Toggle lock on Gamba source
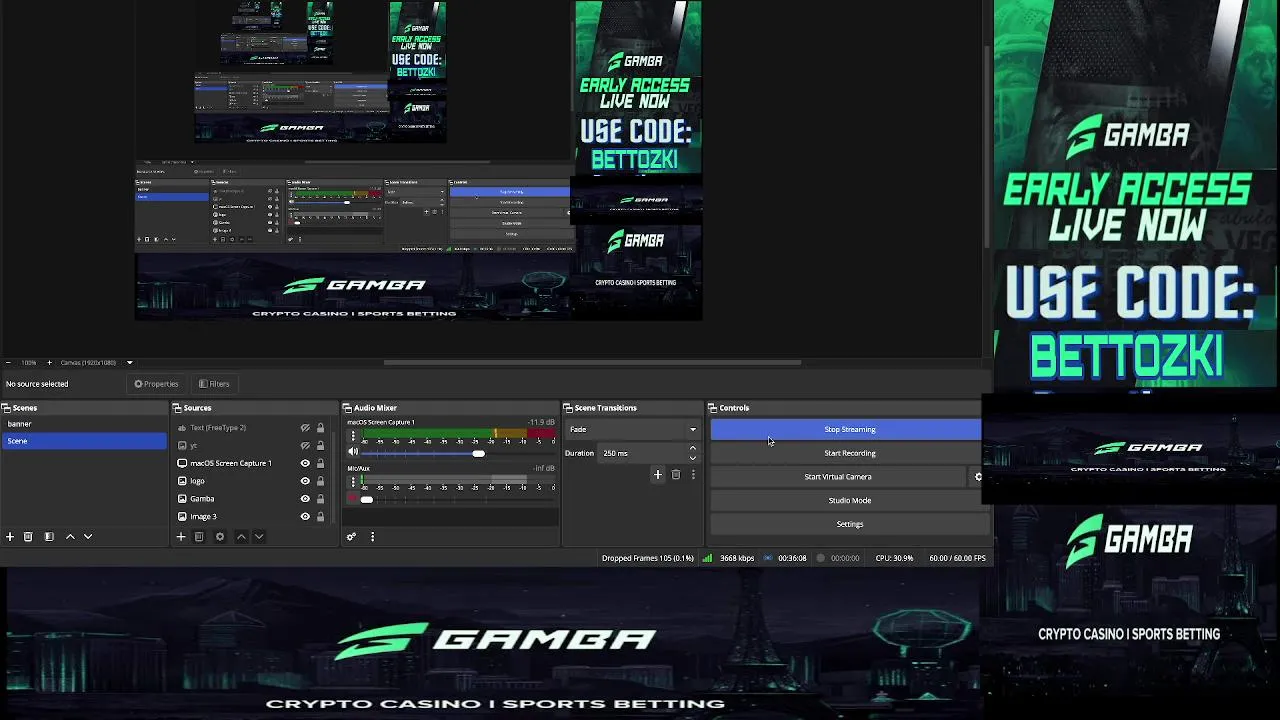Viewport: 1280px width, 720px height. point(320,499)
